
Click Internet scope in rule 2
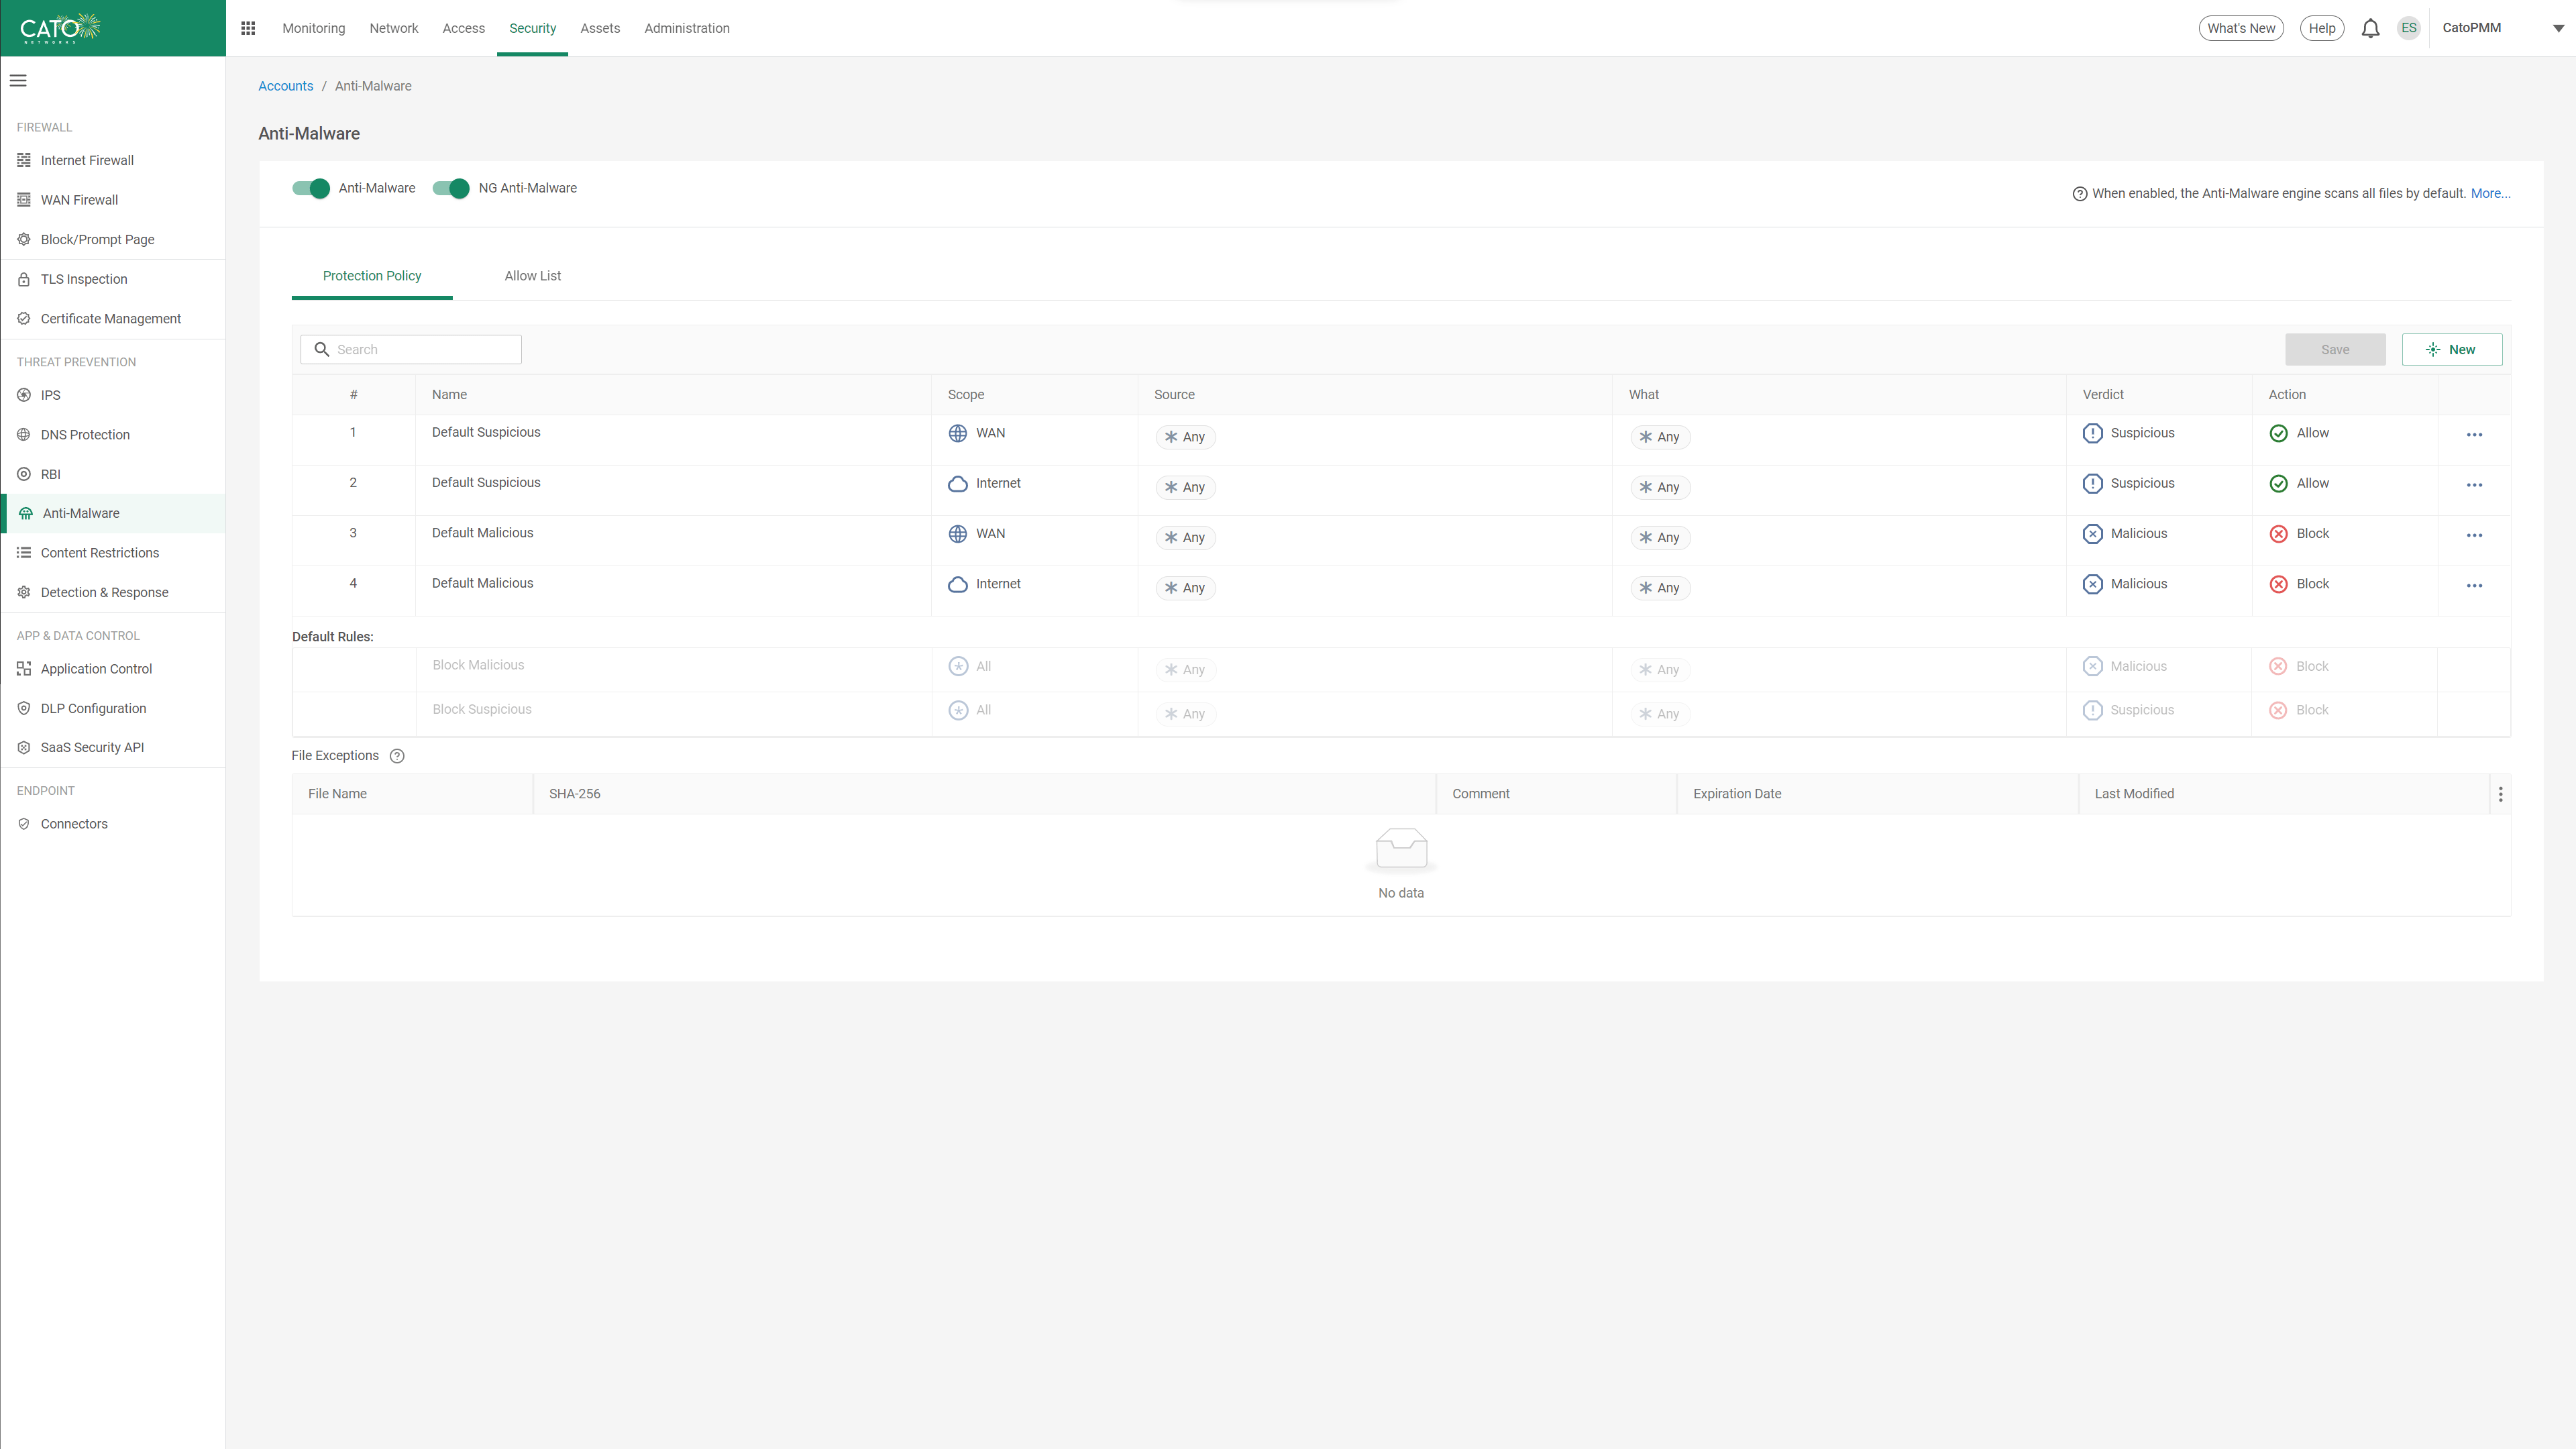pos(985,483)
